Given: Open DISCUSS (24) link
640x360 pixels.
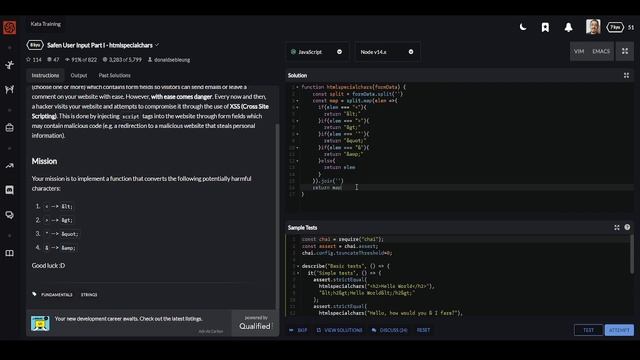Looking at the screenshot, I should (389, 330).
